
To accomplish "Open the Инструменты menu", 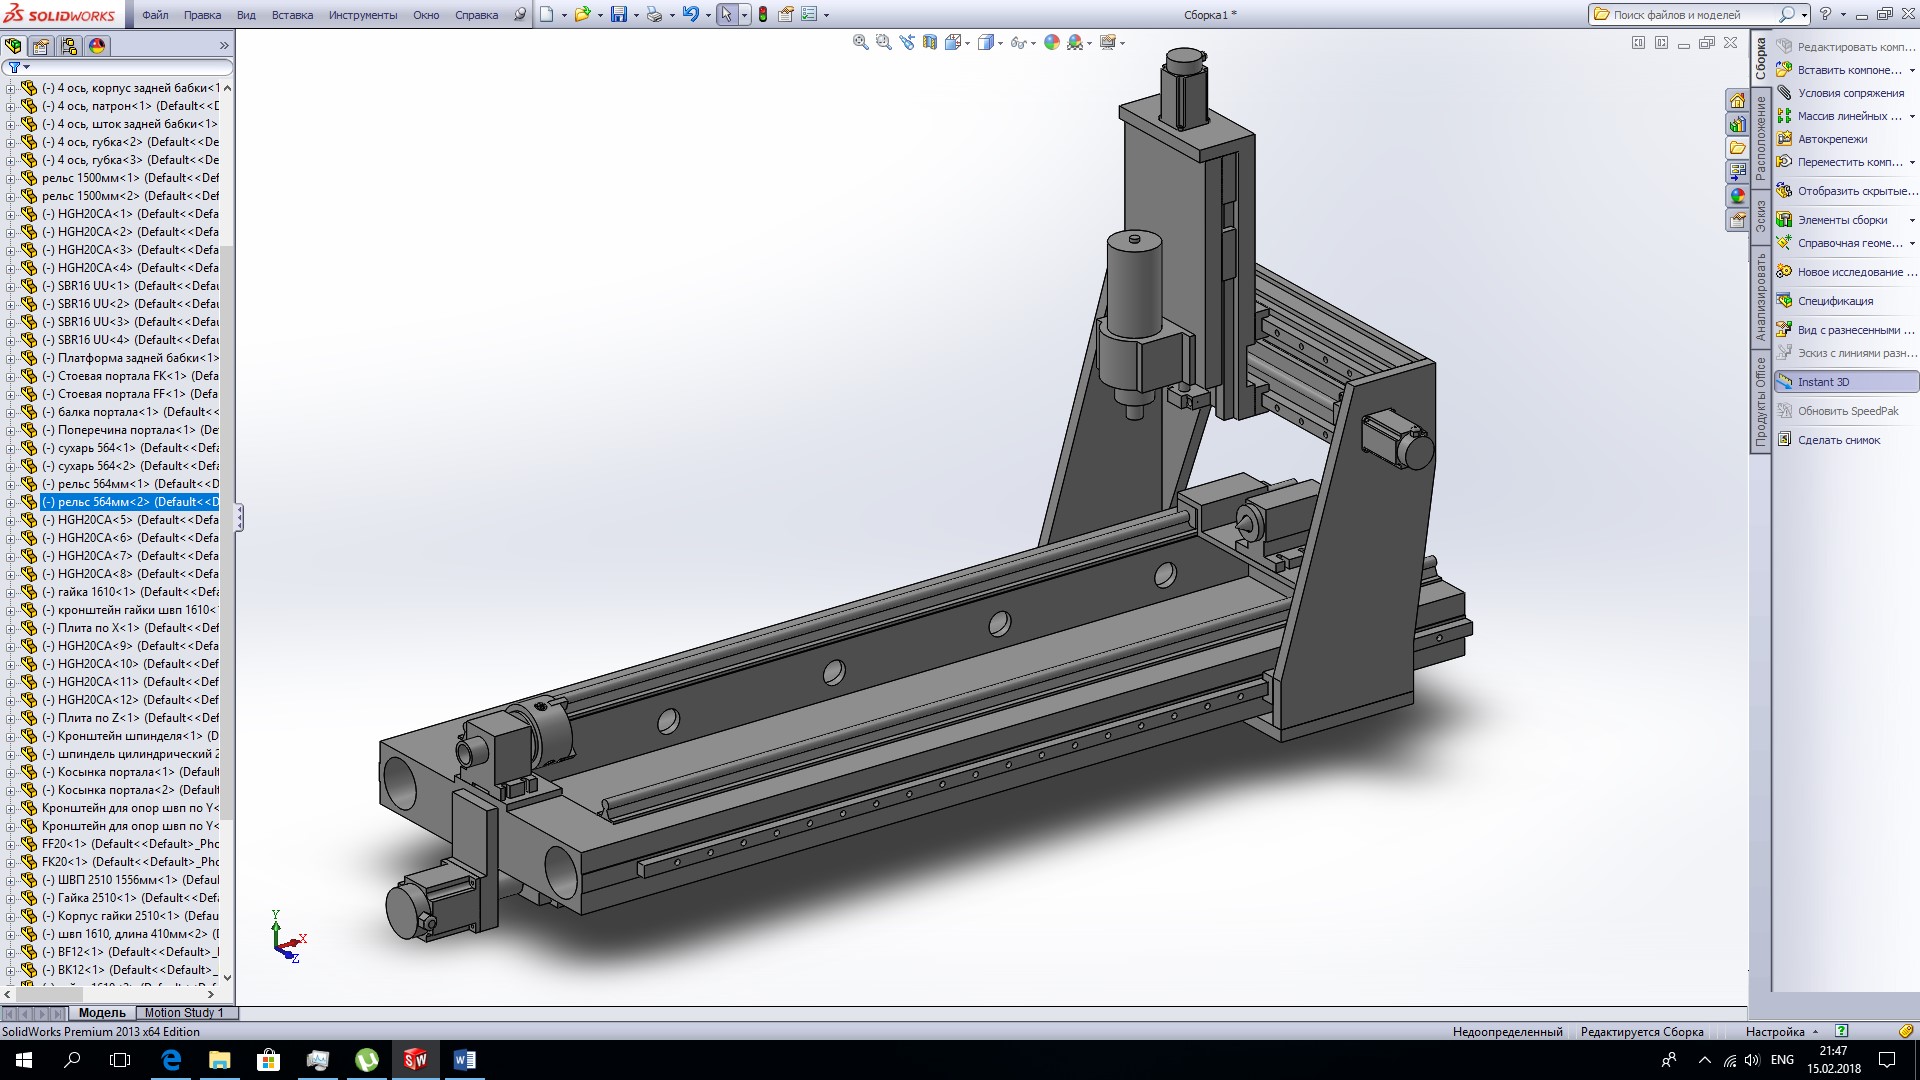I will (x=362, y=15).
